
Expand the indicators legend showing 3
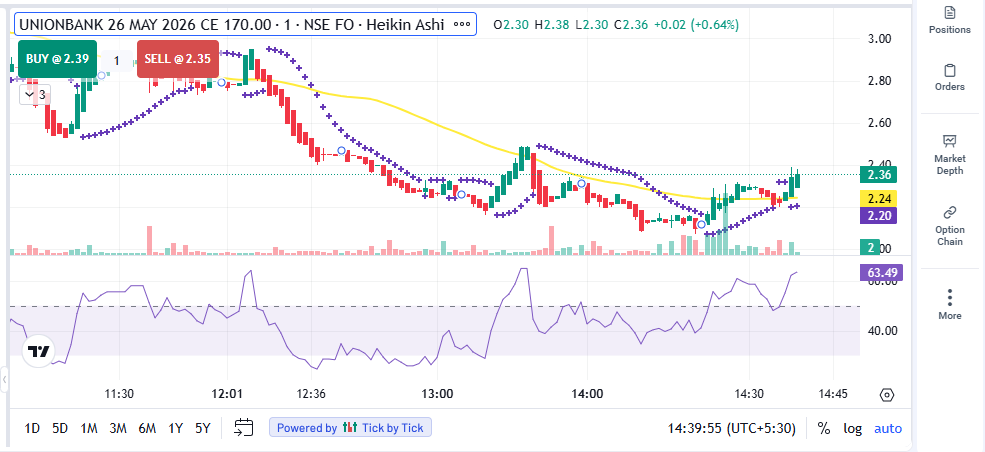35,95
